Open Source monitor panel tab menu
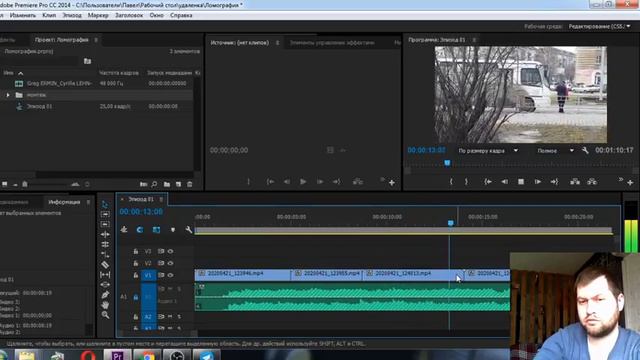The height and width of the screenshot is (360, 640). click(277, 43)
